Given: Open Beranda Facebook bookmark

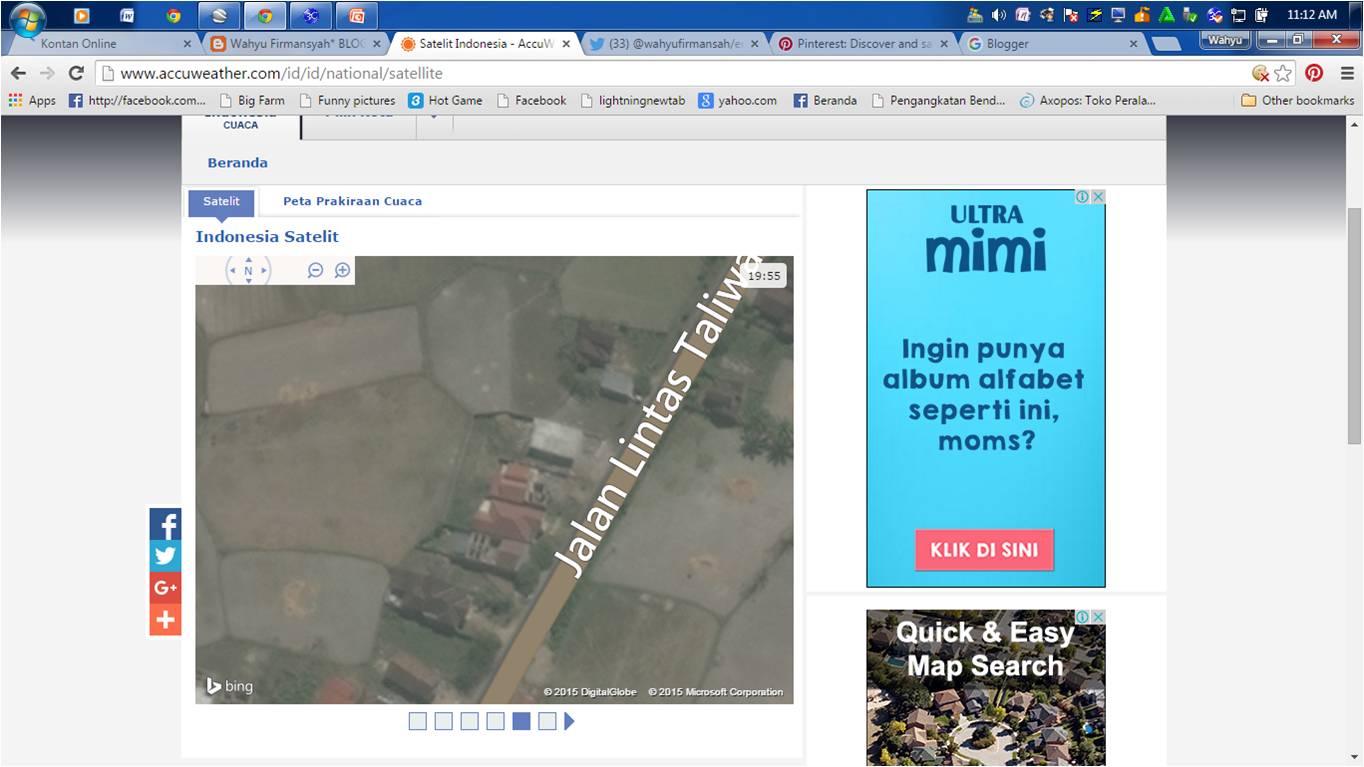Looking at the screenshot, I should pos(825,100).
